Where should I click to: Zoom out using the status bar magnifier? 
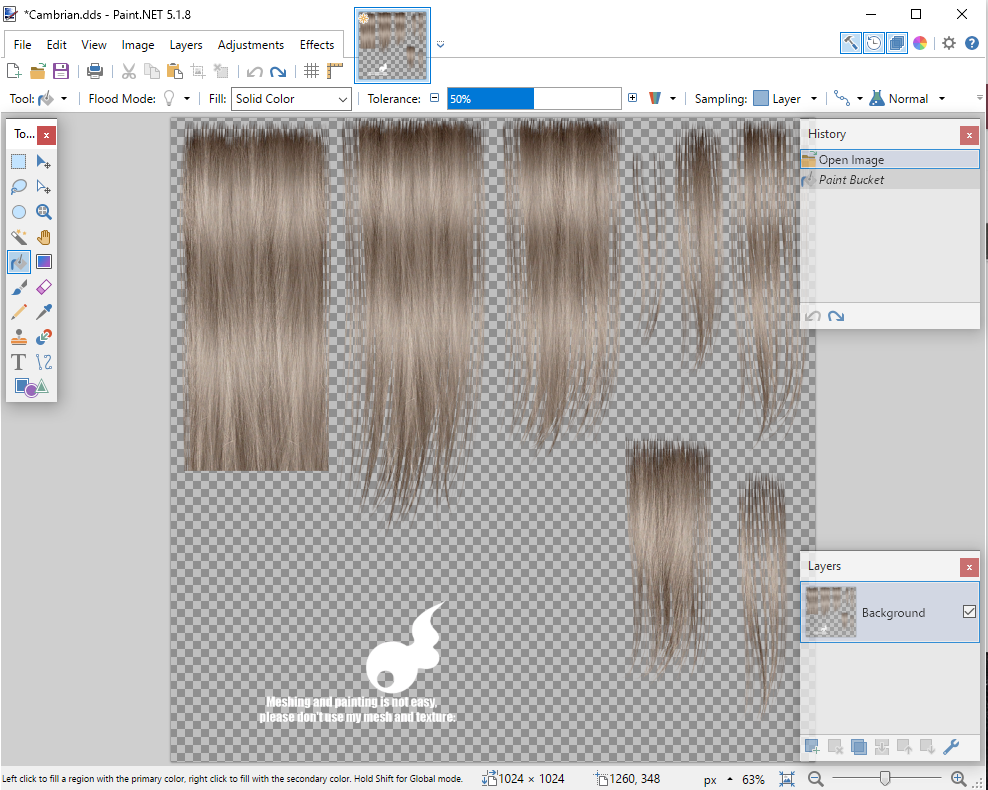pos(815,779)
